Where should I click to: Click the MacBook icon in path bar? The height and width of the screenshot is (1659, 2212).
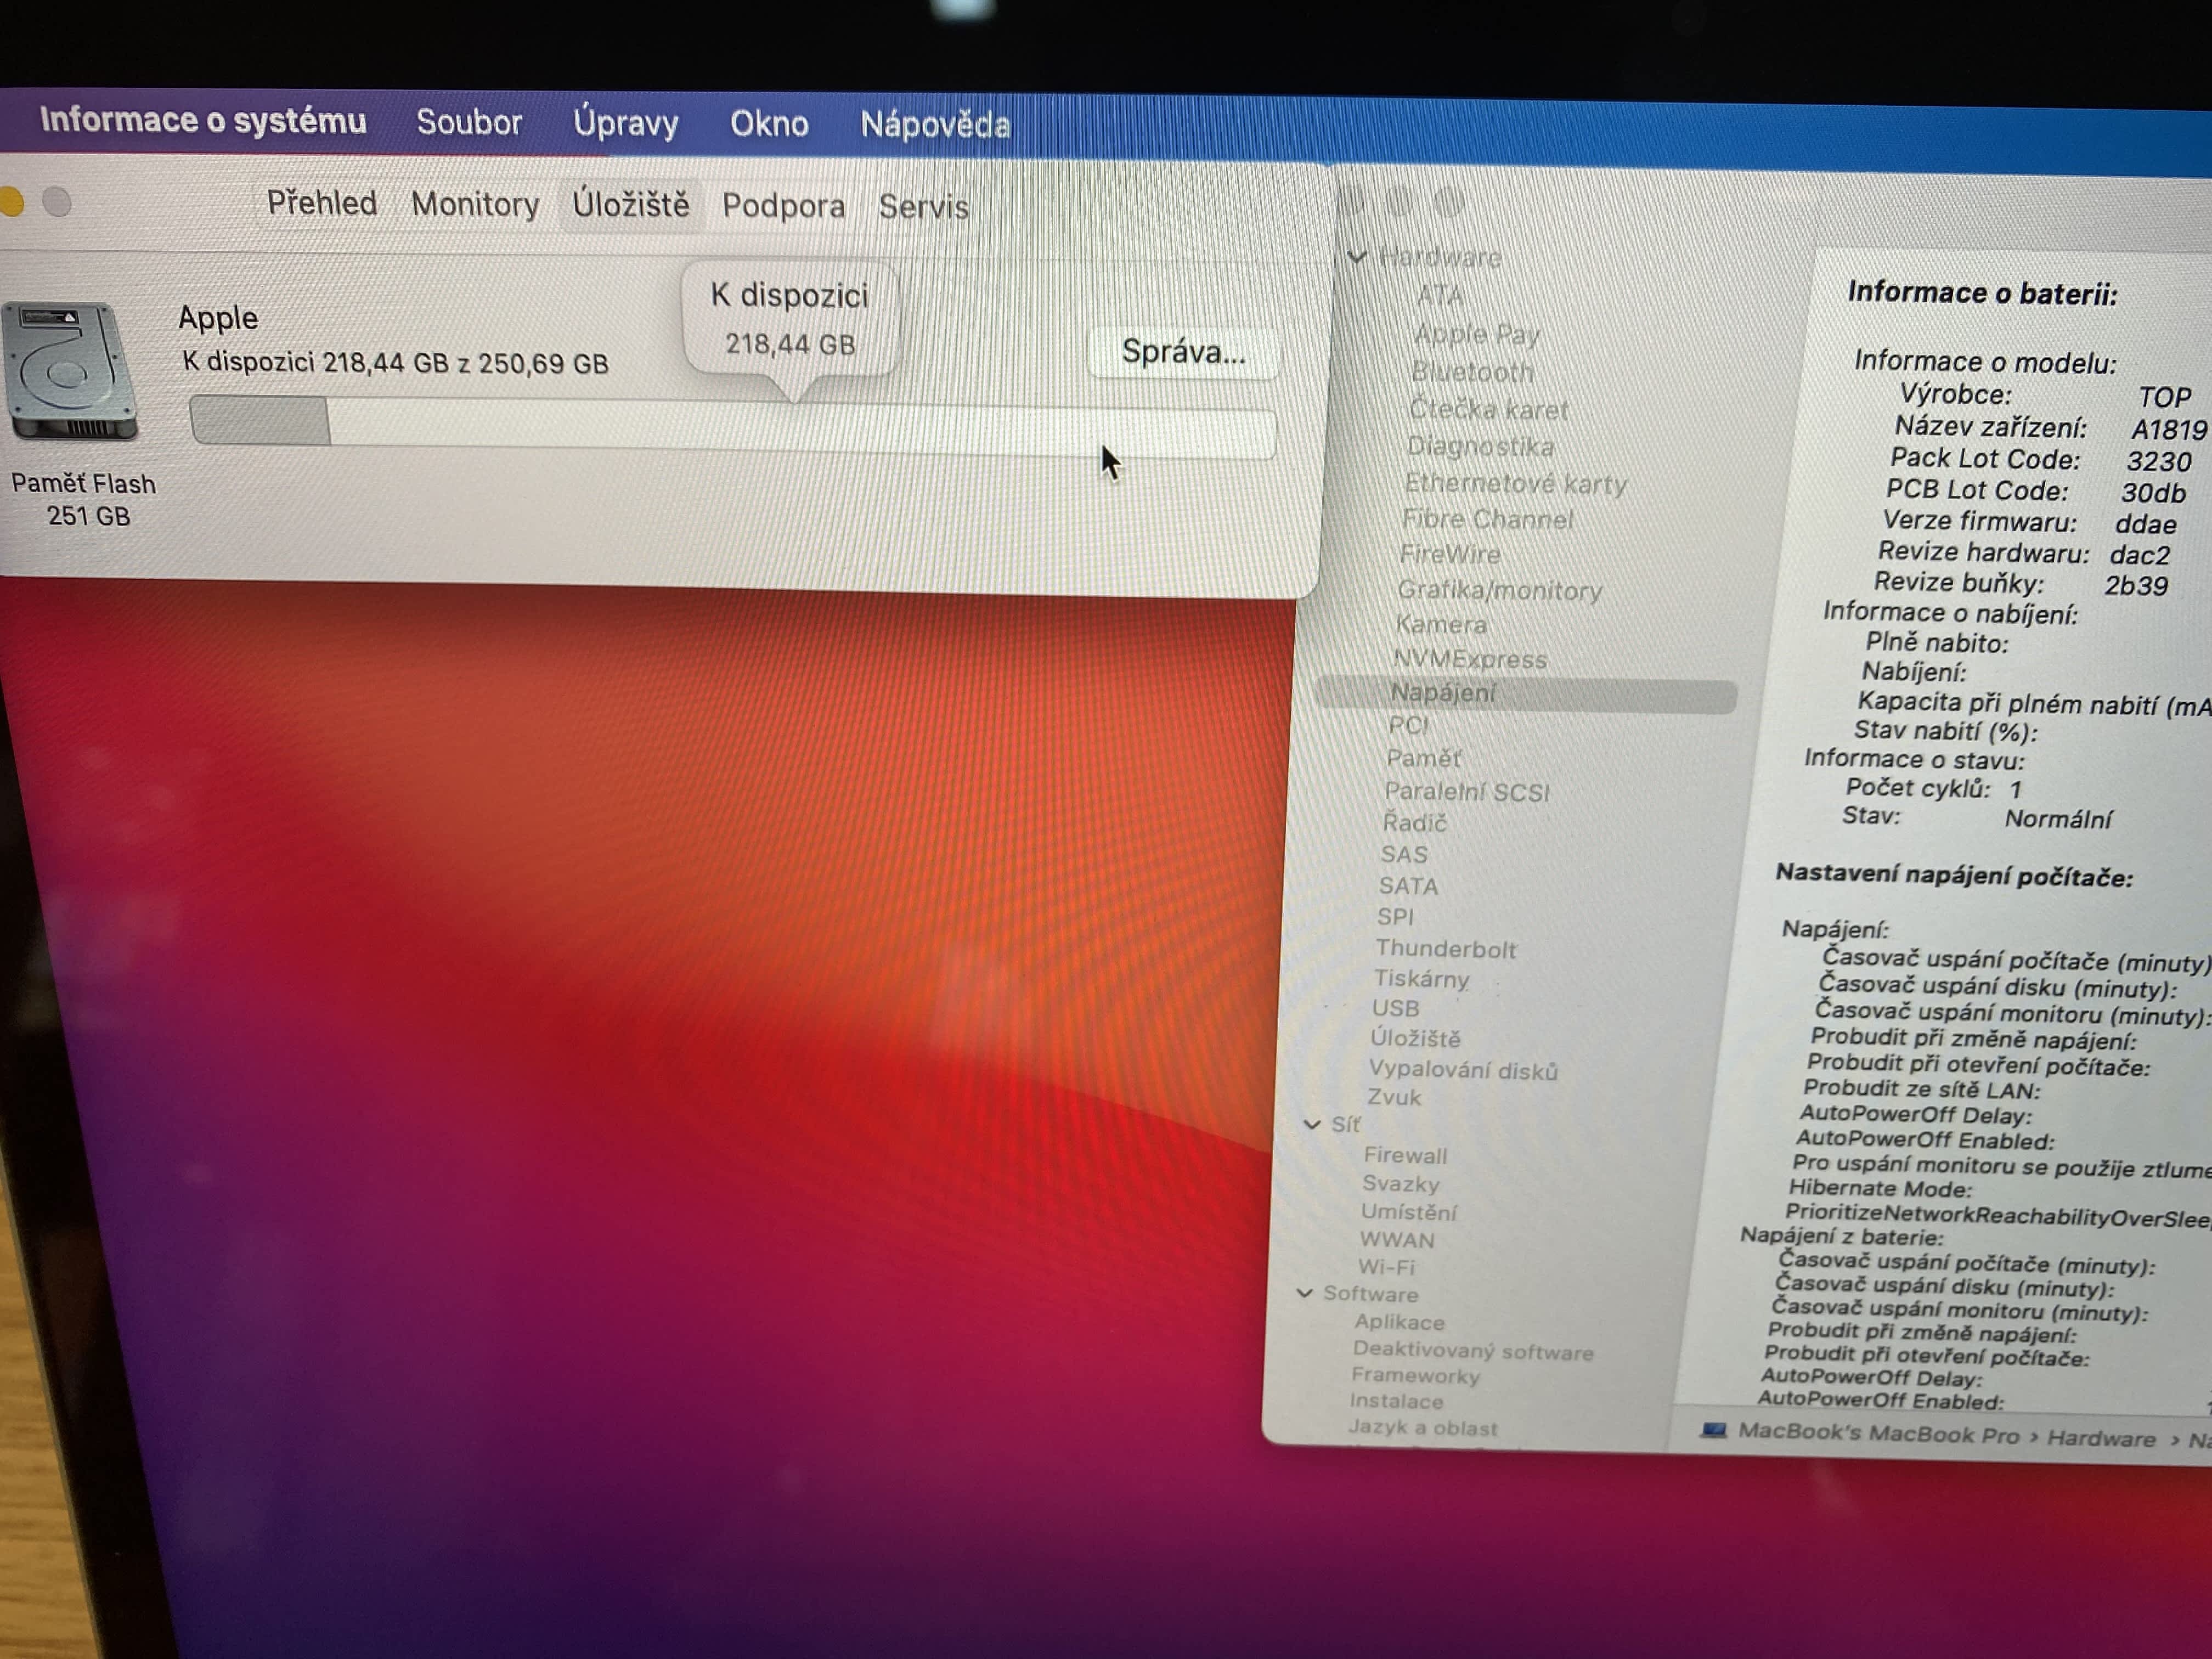1713,1430
